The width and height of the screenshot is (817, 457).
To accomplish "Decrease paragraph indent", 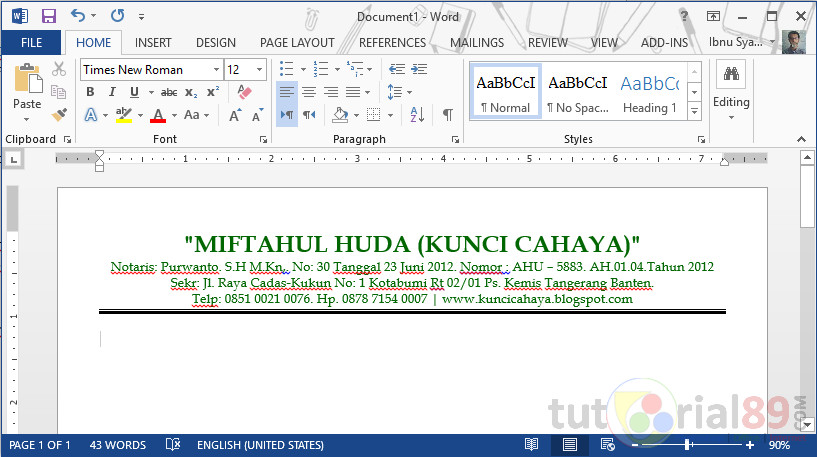I will pyautogui.click(x=397, y=69).
